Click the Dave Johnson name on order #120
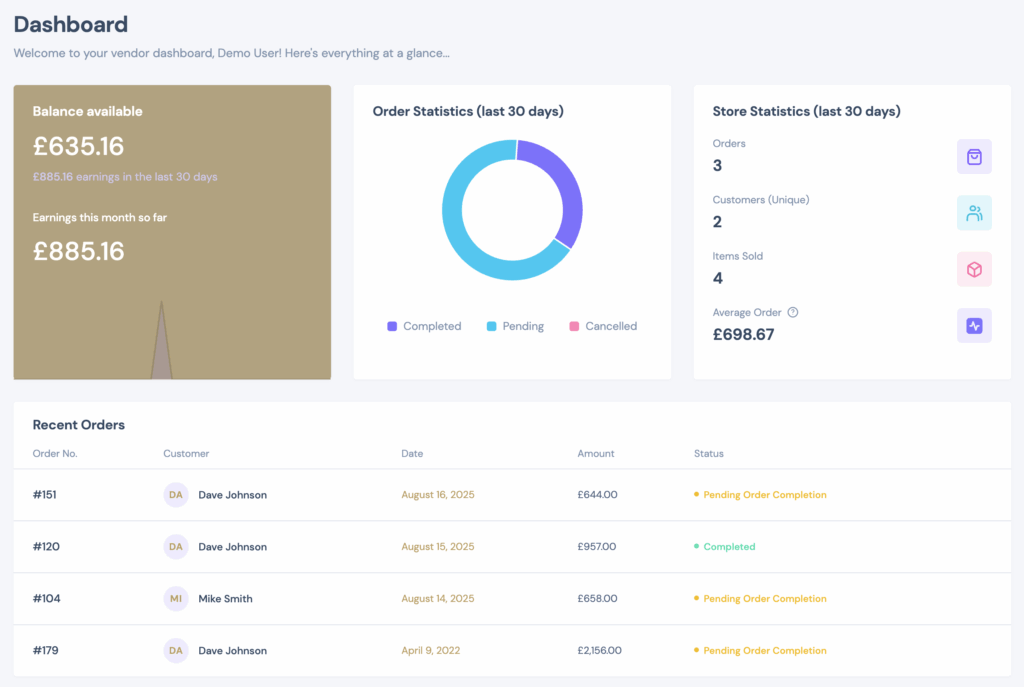 [x=232, y=547]
